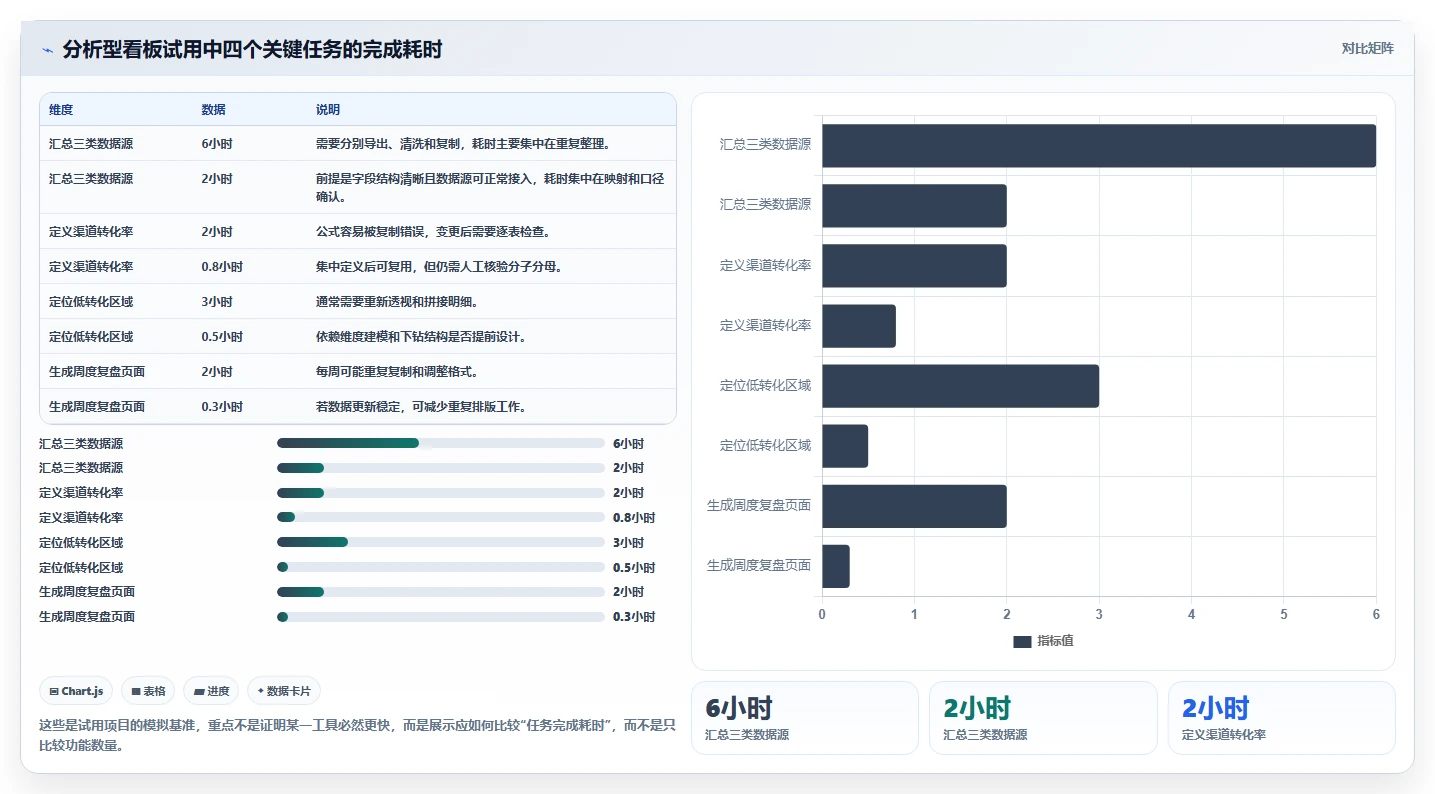
Task: Click the 2小时 progress bar for 生成周度复盘页面
Action: pos(441,592)
